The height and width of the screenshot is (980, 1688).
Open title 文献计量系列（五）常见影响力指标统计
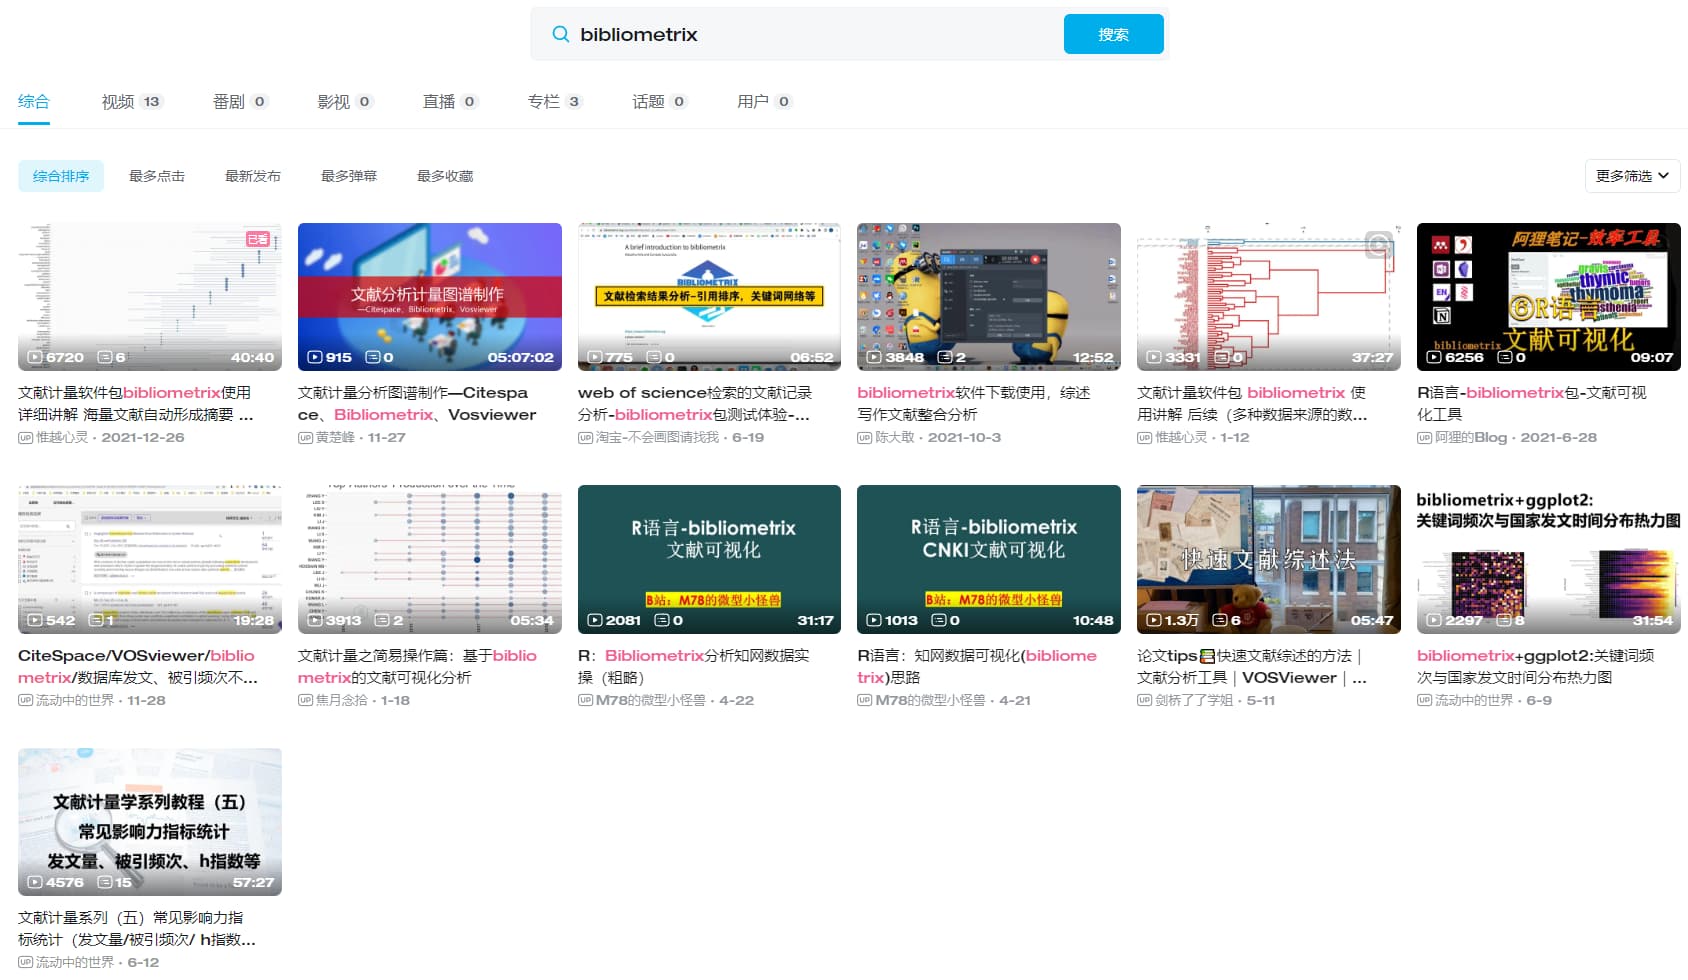[x=137, y=929]
